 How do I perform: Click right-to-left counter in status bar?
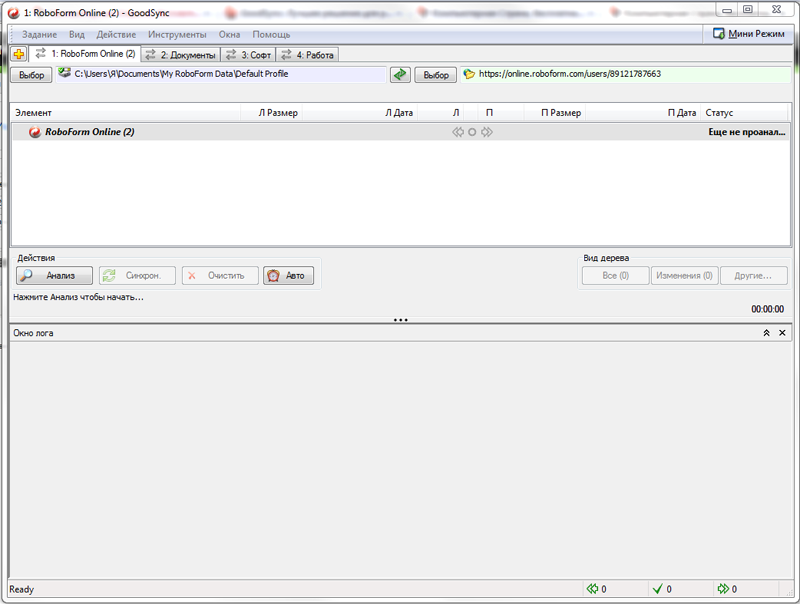tap(596, 589)
